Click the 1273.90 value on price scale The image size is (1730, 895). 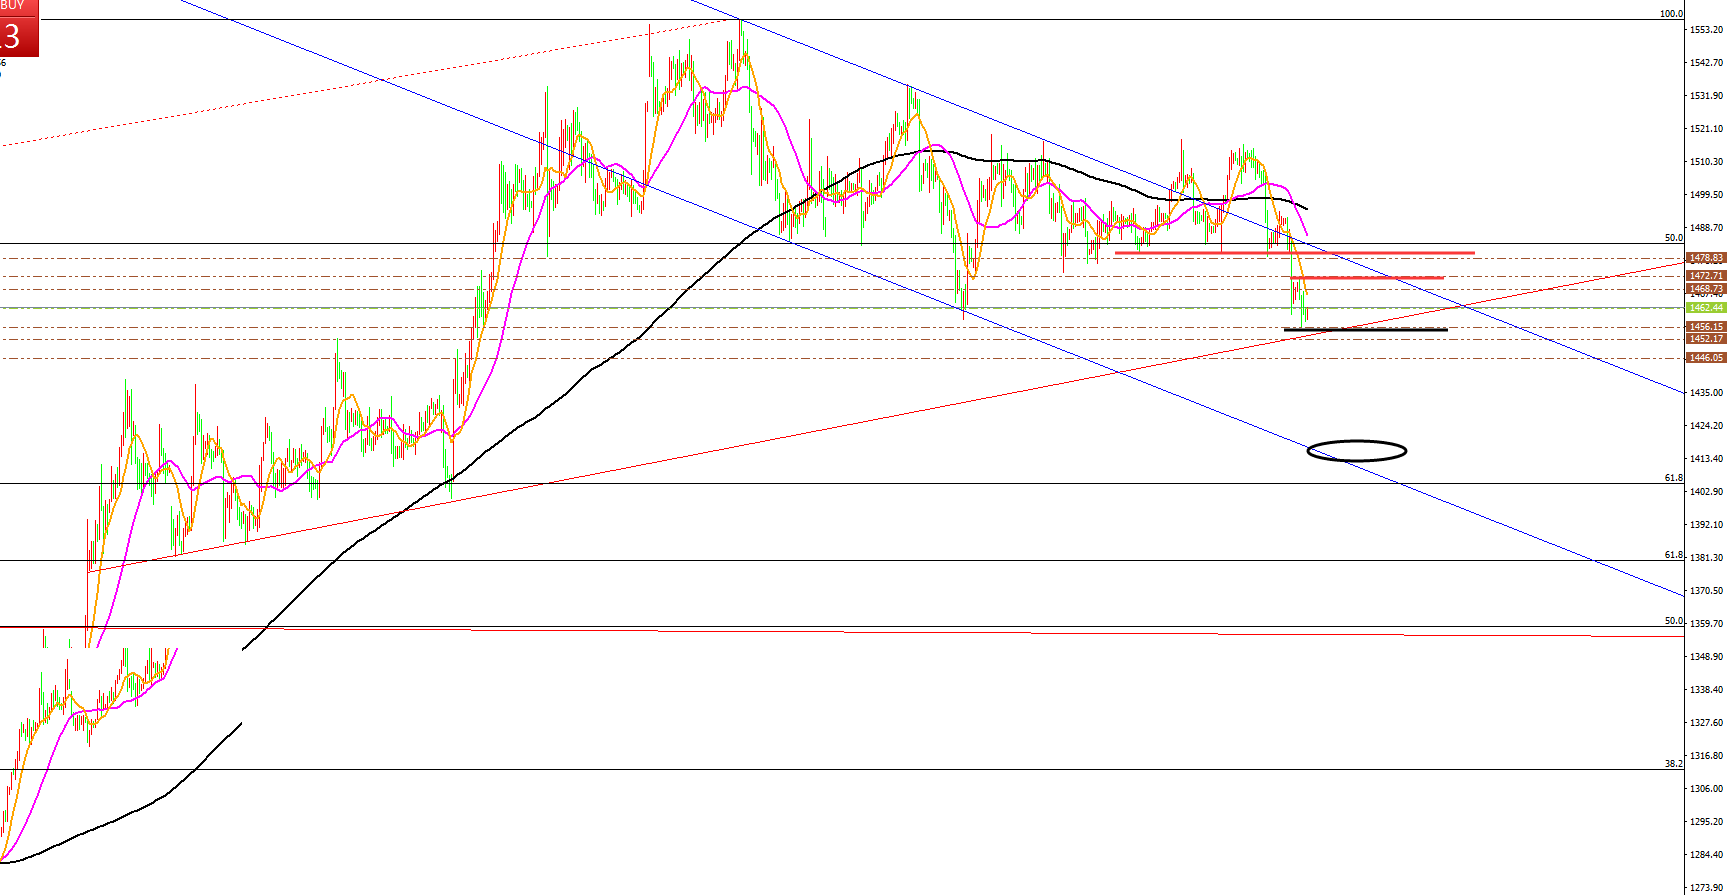tap(1705, 888)
